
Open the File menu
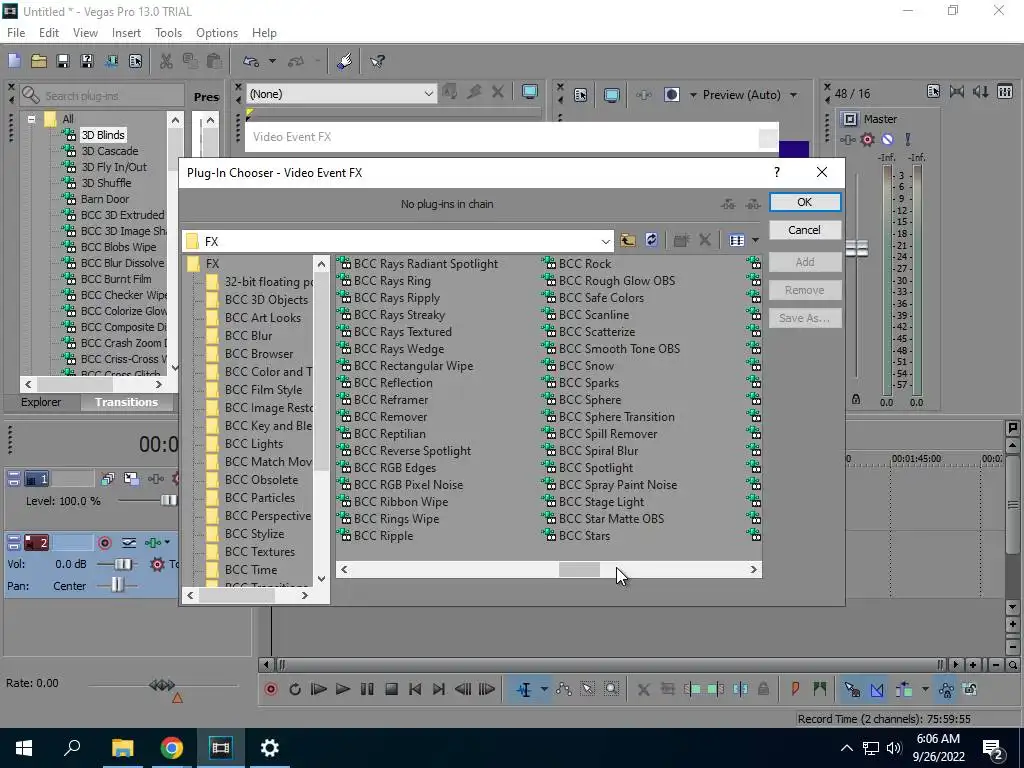(16, 33)
